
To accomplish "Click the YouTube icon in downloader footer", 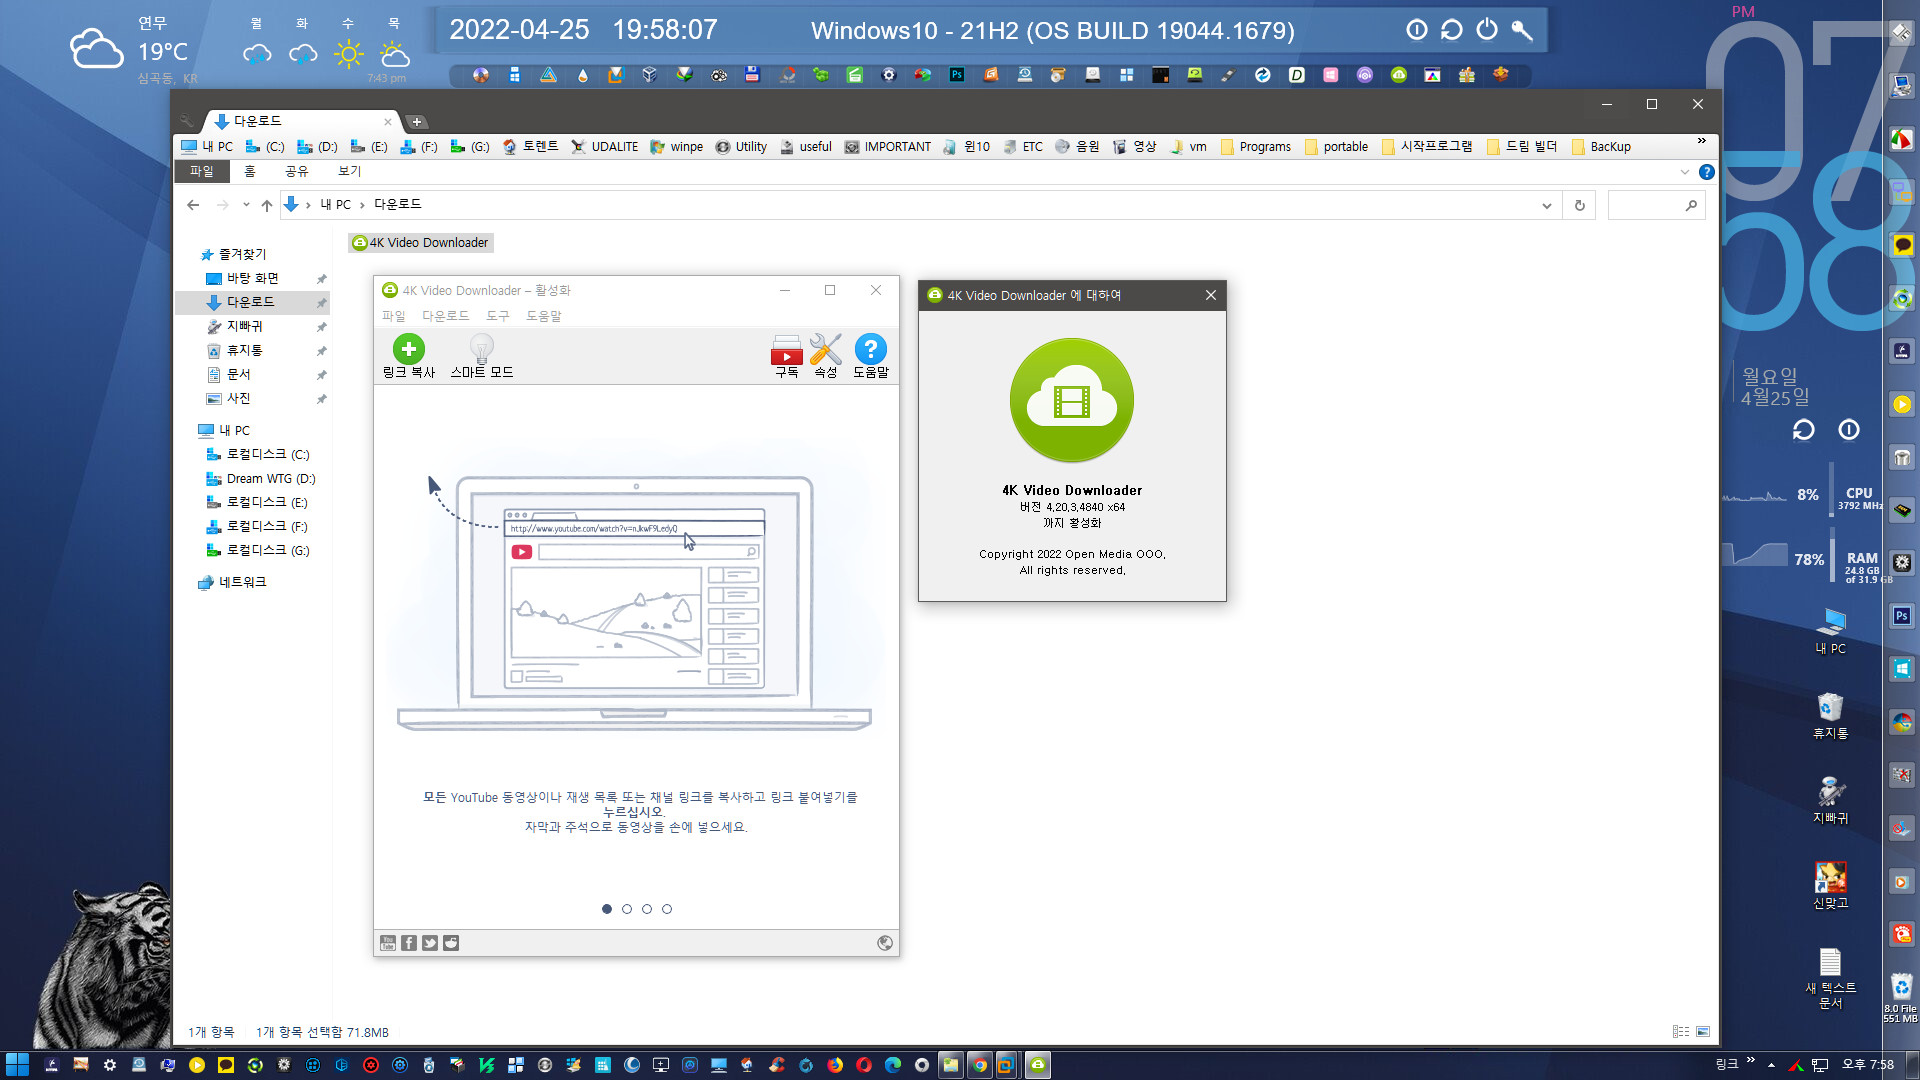I will (388, 943).
